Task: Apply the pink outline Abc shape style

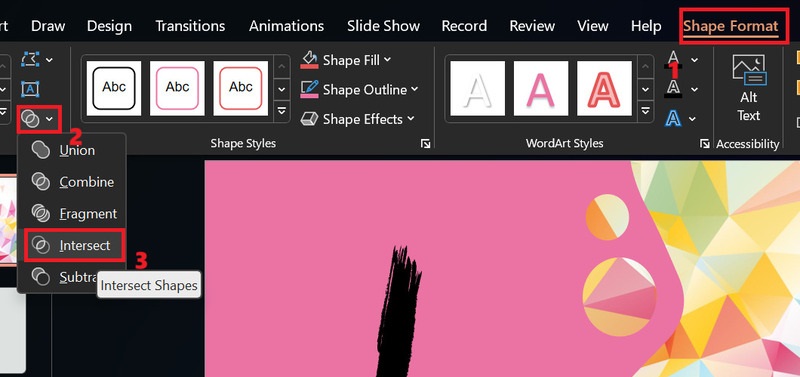Action: pos(177,88)
